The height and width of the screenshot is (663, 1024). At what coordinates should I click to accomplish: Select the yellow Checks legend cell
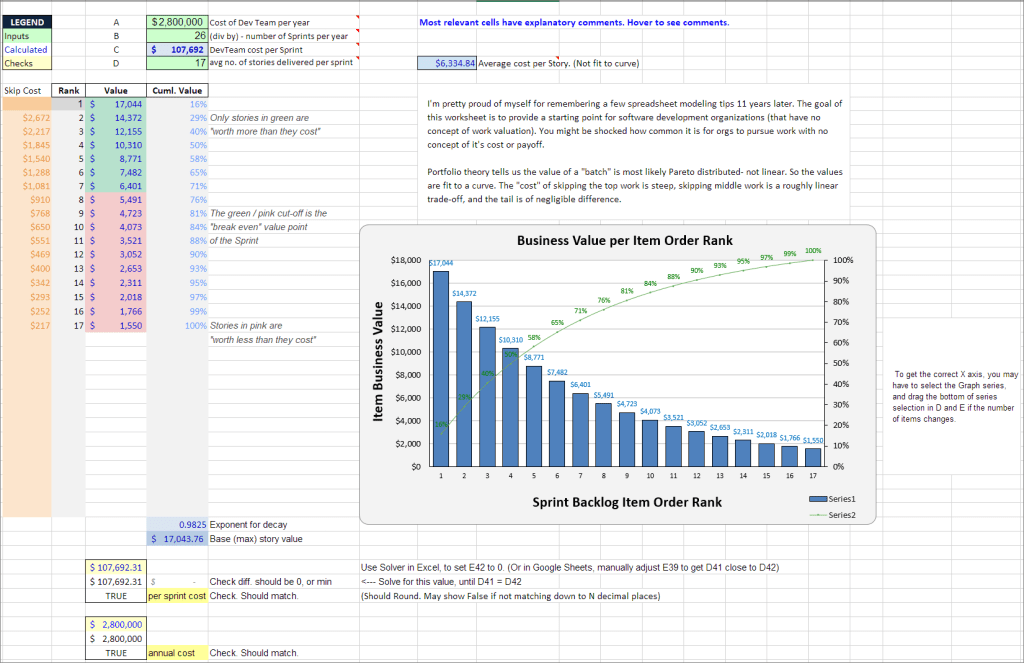pos(26,63)
